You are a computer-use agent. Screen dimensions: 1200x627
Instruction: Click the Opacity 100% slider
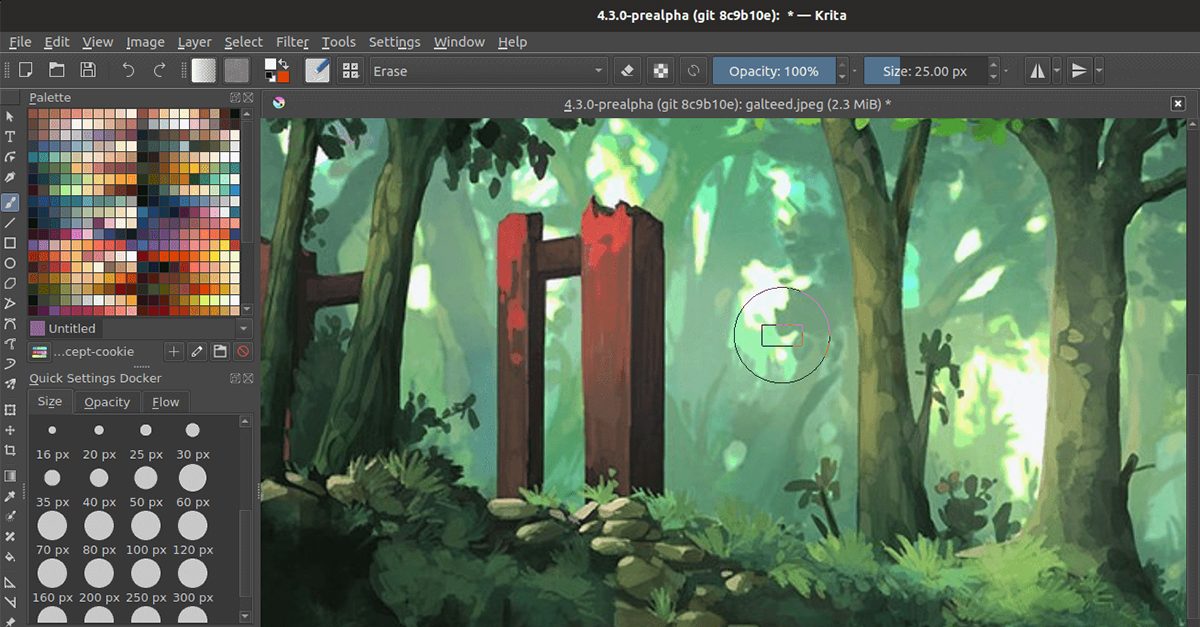coord(775,70)
